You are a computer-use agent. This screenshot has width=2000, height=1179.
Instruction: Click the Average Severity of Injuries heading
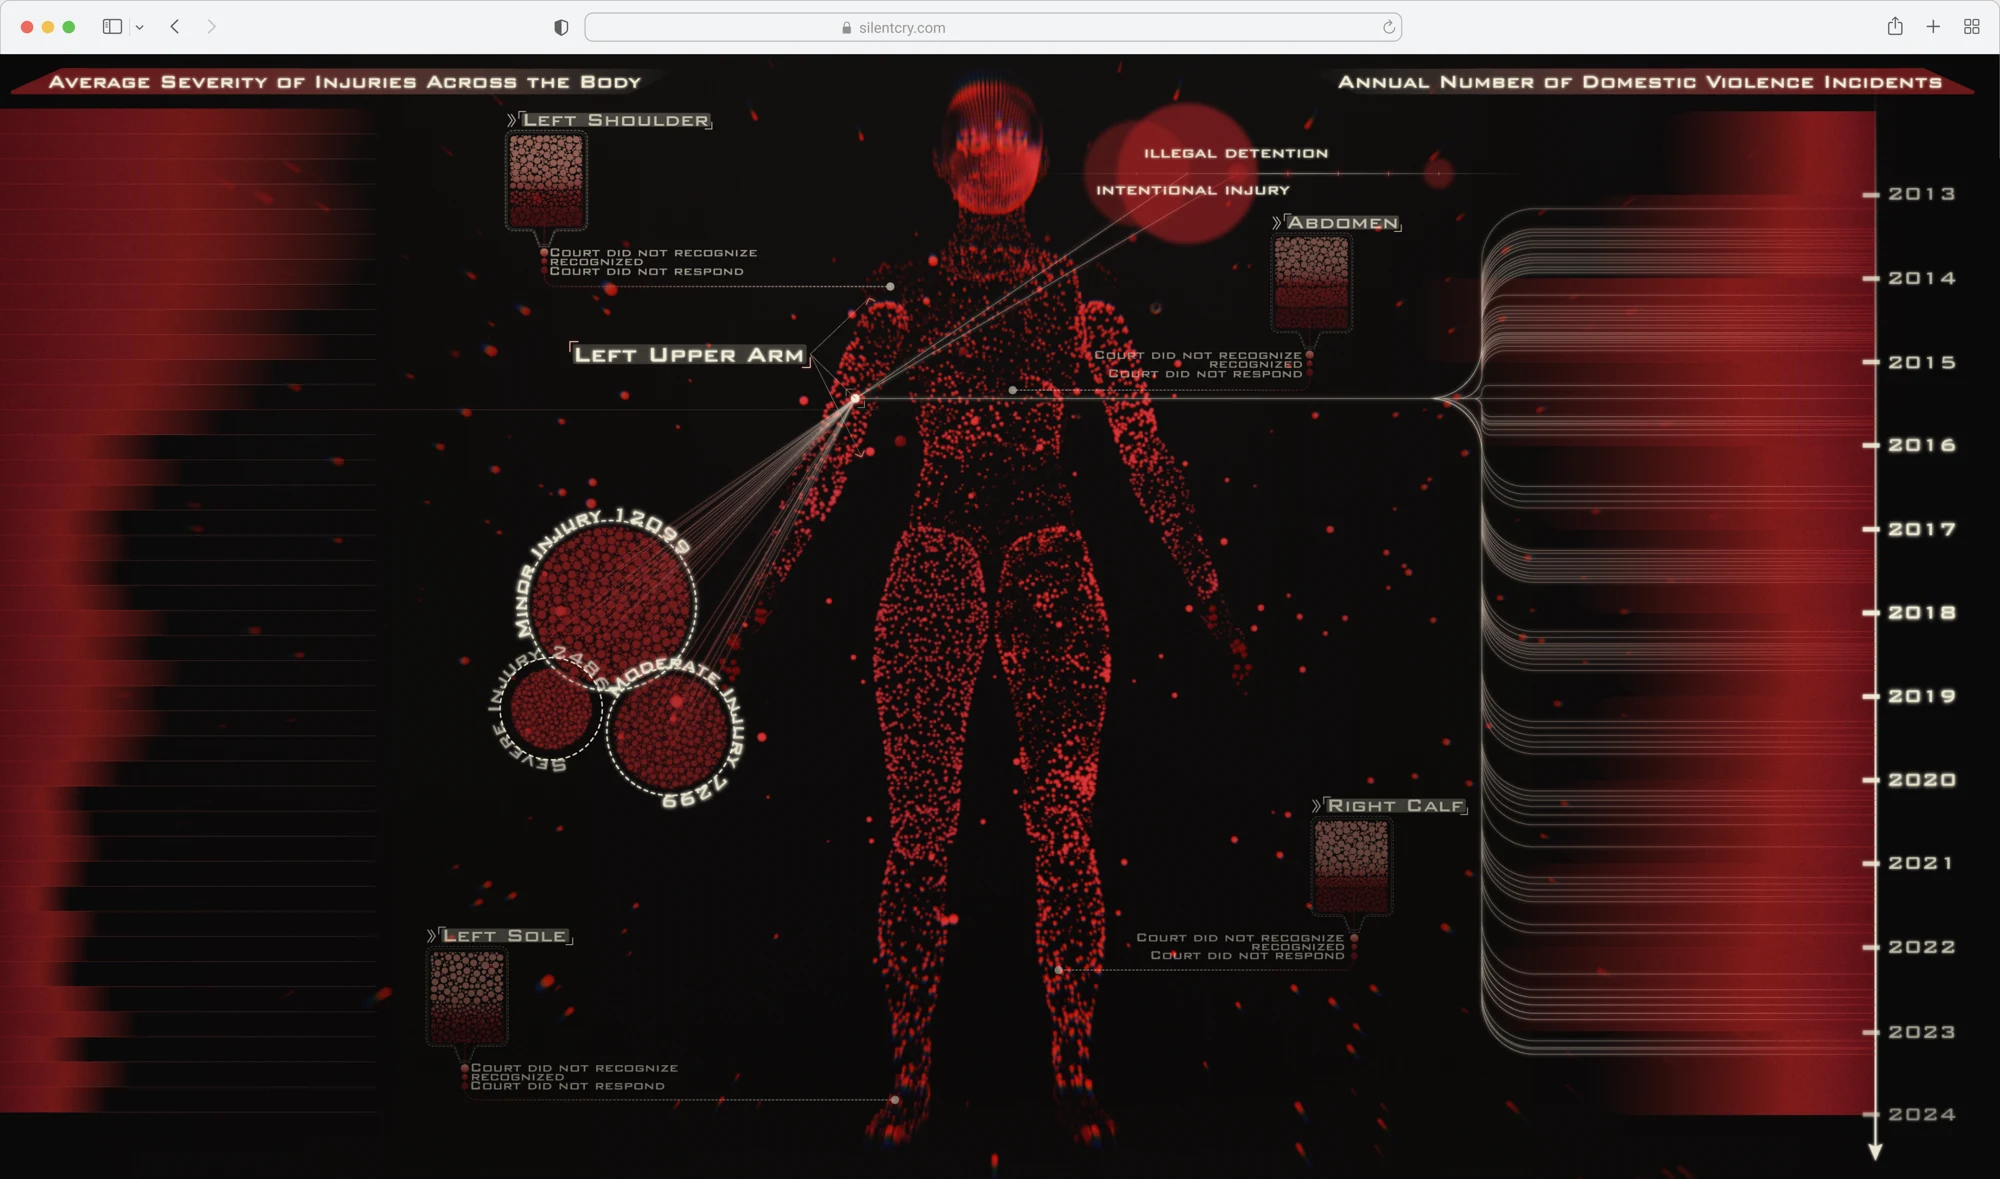tap(345, 82)
